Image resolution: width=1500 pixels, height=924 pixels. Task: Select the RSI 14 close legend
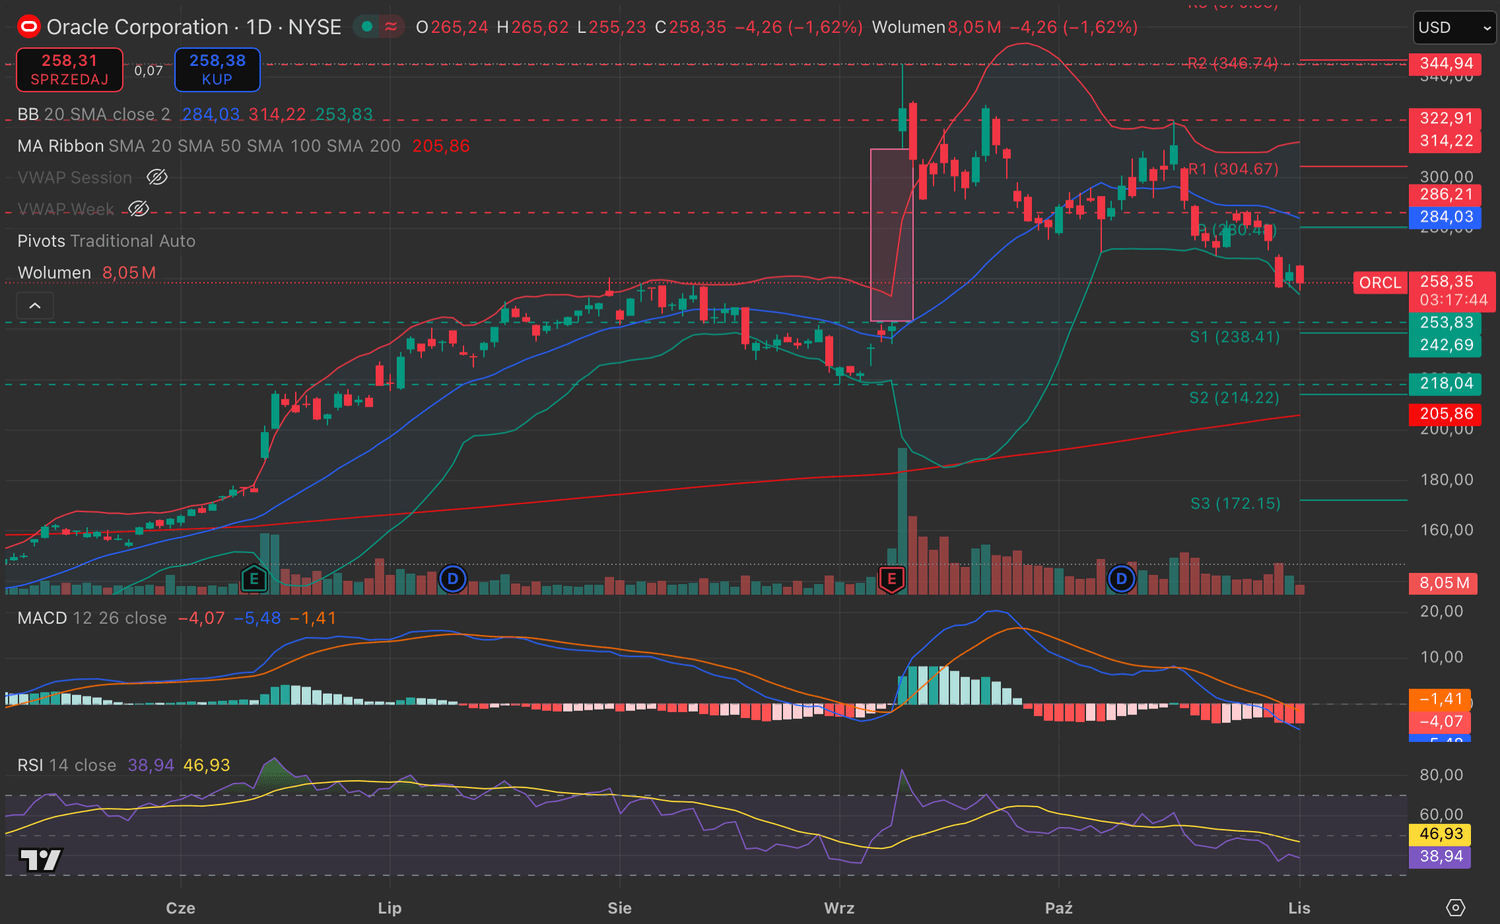(67, 765)
